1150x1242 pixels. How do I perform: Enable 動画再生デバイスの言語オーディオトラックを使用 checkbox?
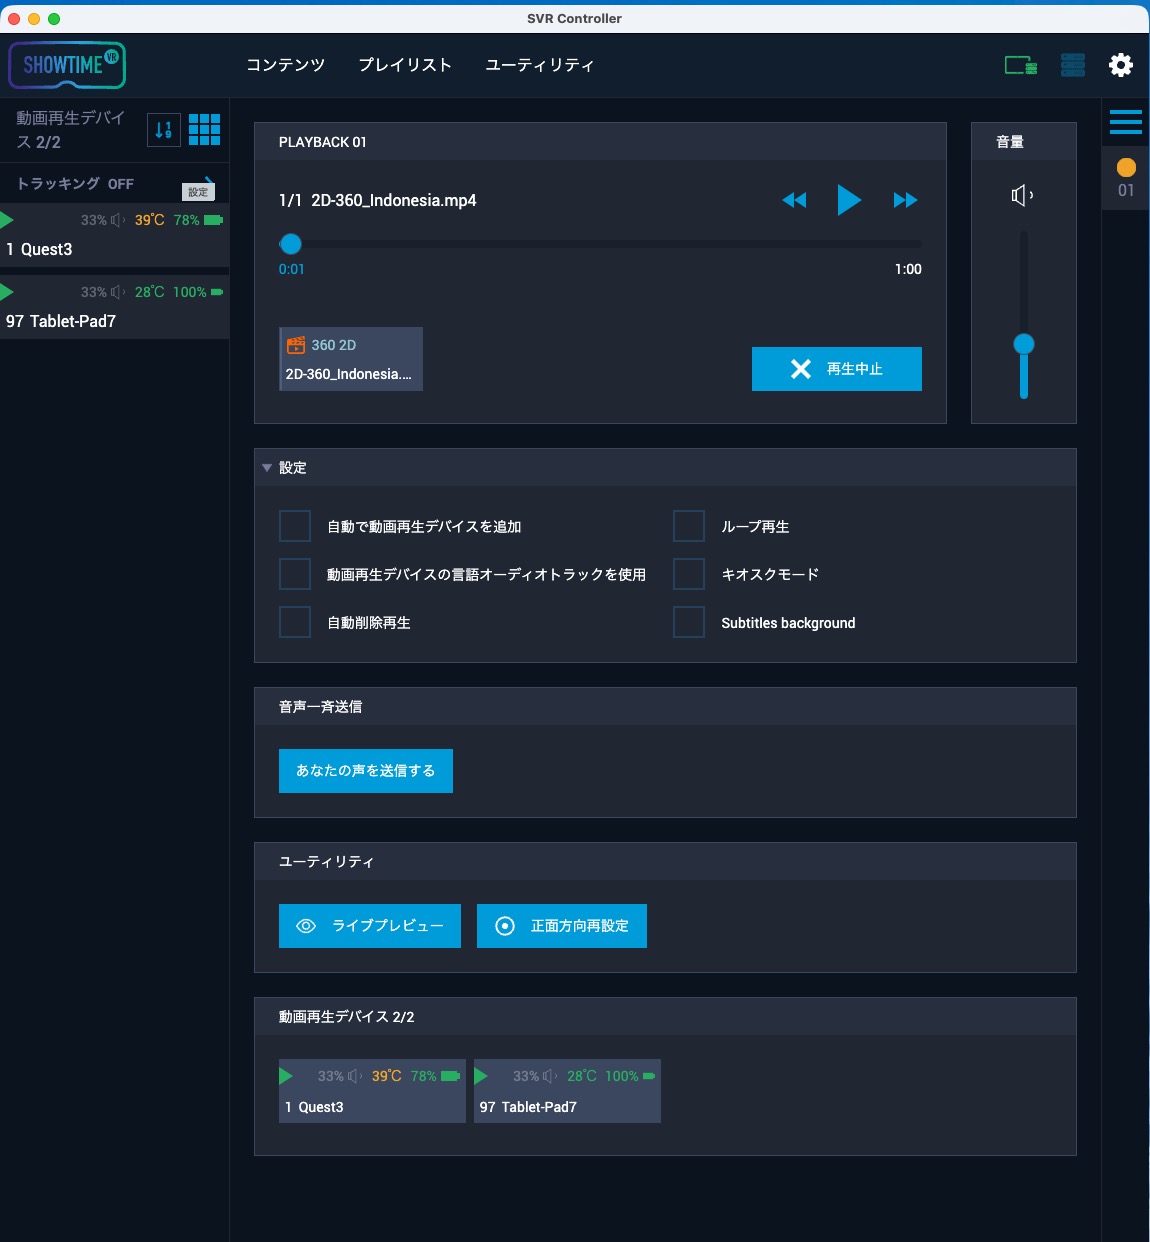coord(295,574)
